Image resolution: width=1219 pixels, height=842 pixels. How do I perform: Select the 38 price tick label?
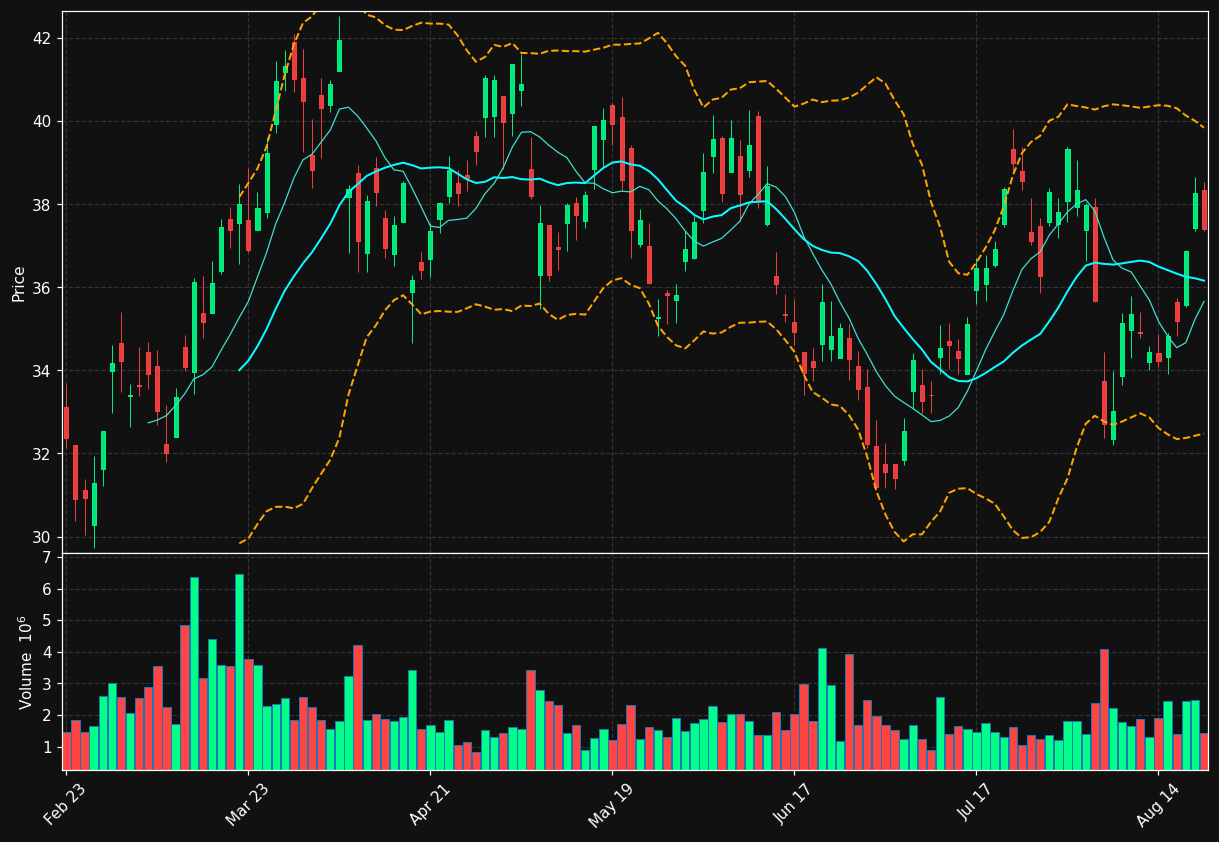click(41, 205)
